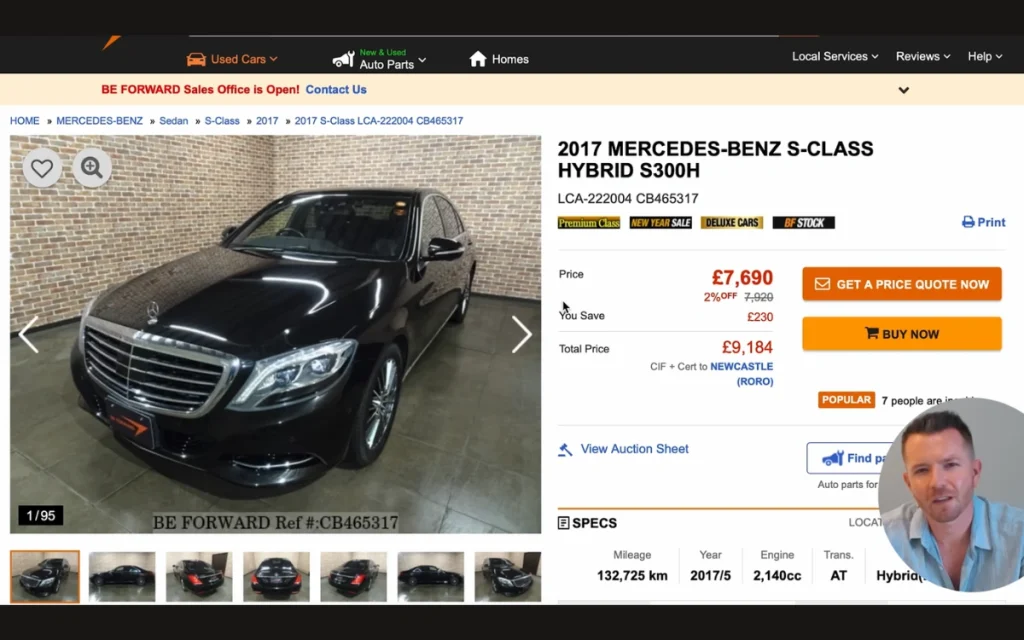Click the Contact Us link
This screenshot has height=640, width=1024.
click(x=336, y=90)
